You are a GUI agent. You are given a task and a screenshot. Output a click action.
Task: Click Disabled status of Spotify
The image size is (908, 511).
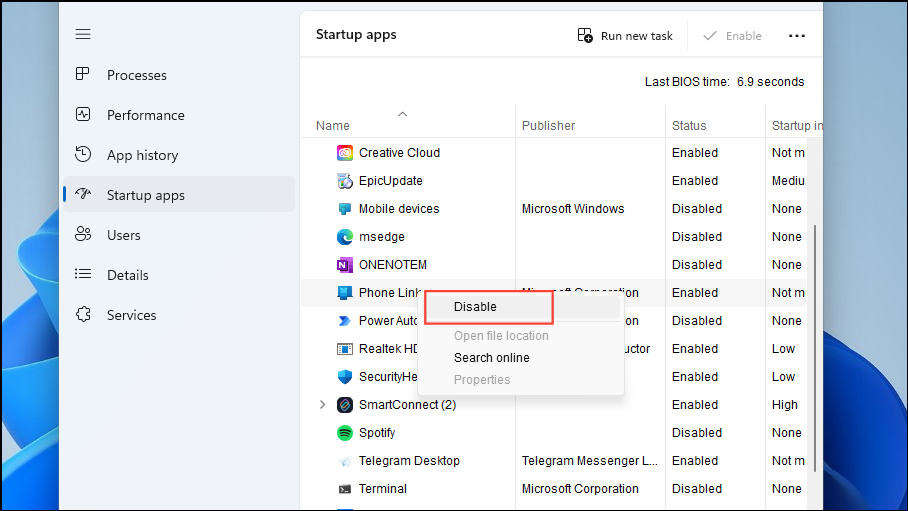click(x=697, y=433)
